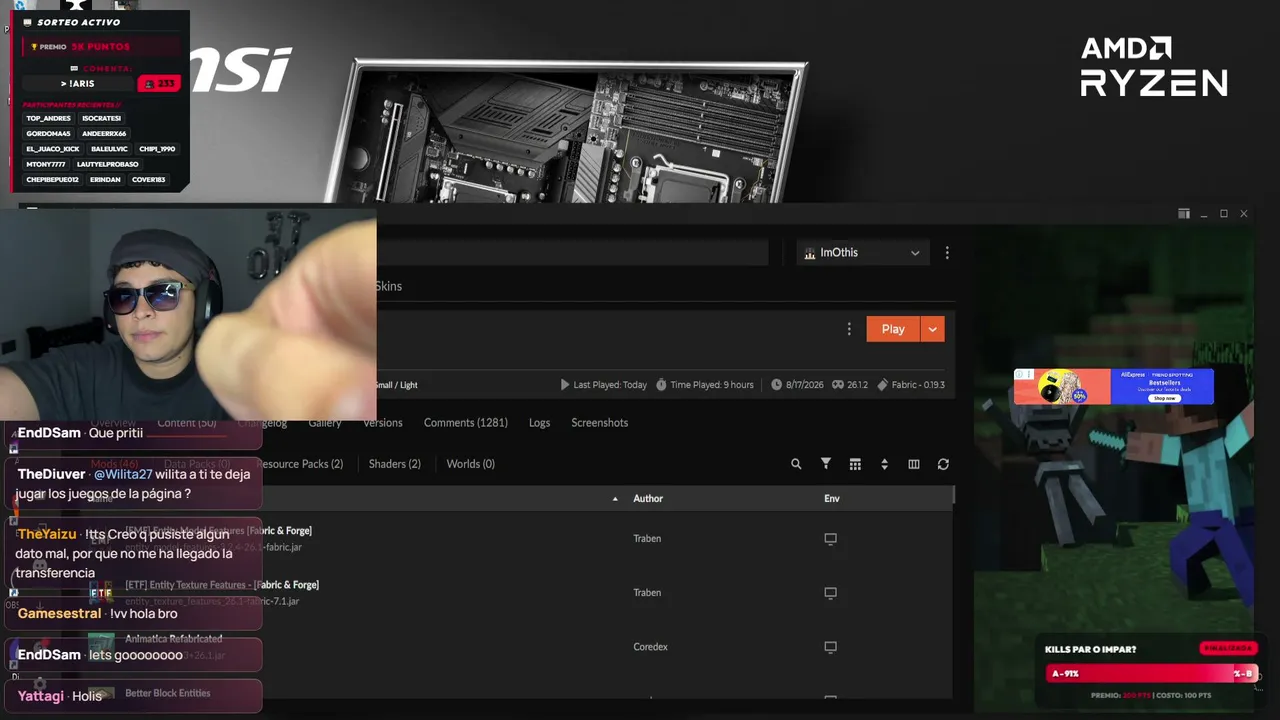Screen dimensions: 1280x720
Task: Click the Time Played: 9 hours label
Action: click(705, 385)
